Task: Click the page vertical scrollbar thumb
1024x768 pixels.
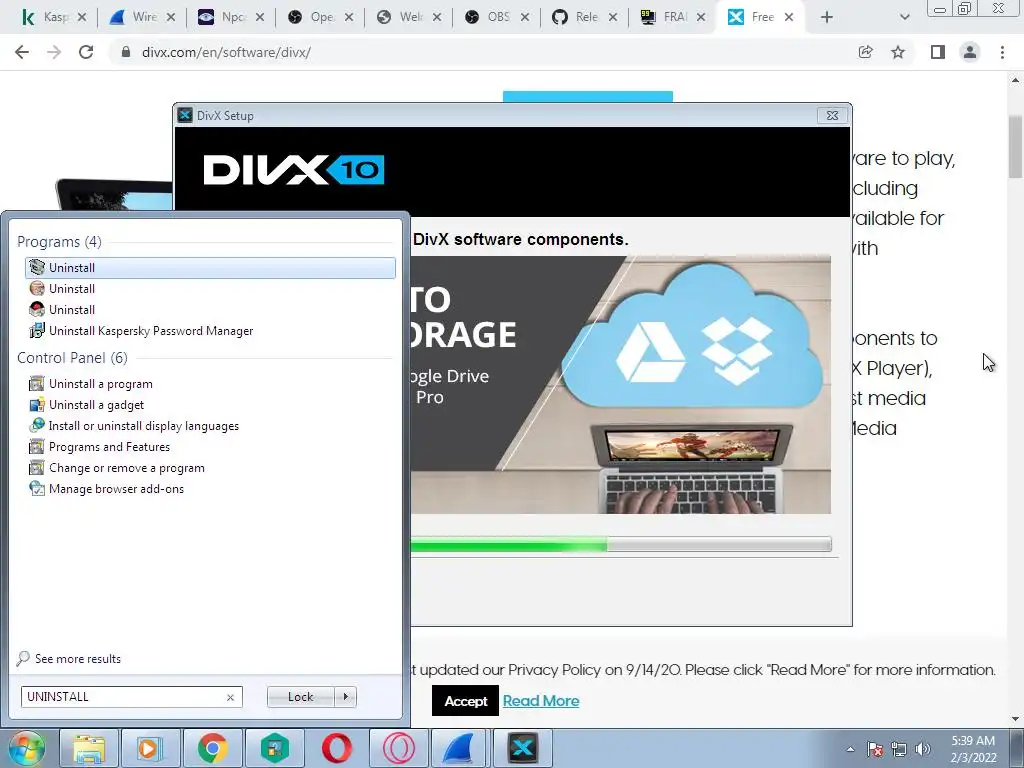Action: (x=1016, y=146)
